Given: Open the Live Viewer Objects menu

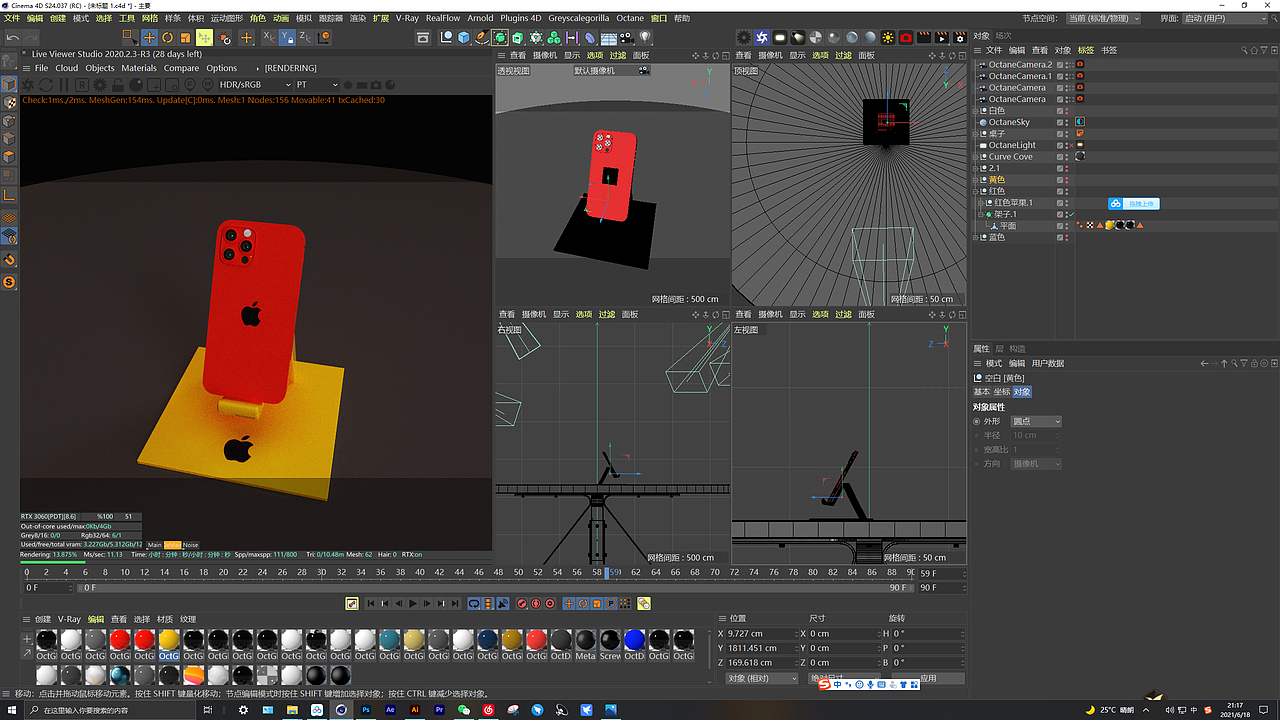Looking at the screenshot, I should [100, 68].
